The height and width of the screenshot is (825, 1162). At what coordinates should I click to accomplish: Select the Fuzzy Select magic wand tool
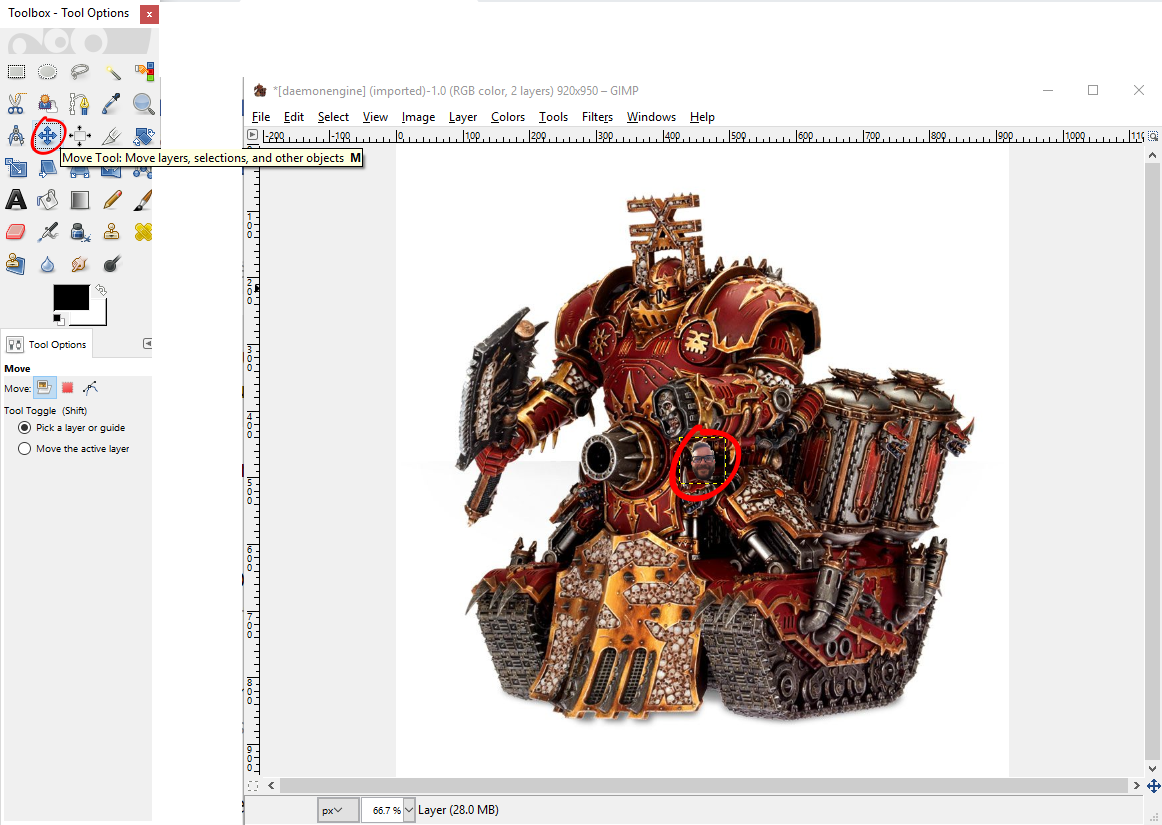click(113, 72)
